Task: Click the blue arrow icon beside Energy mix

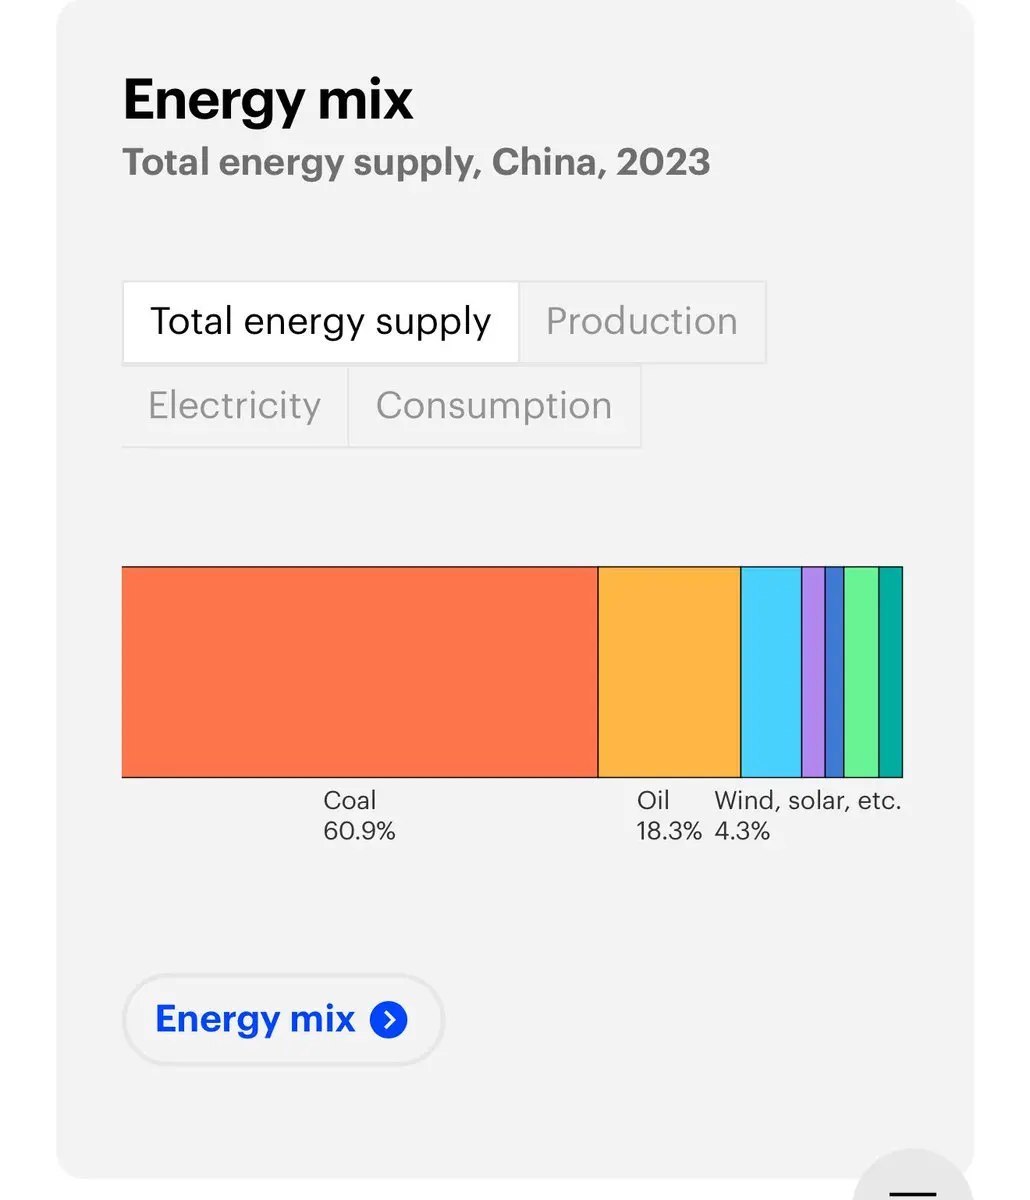Action: click(x=389, y=1020)
